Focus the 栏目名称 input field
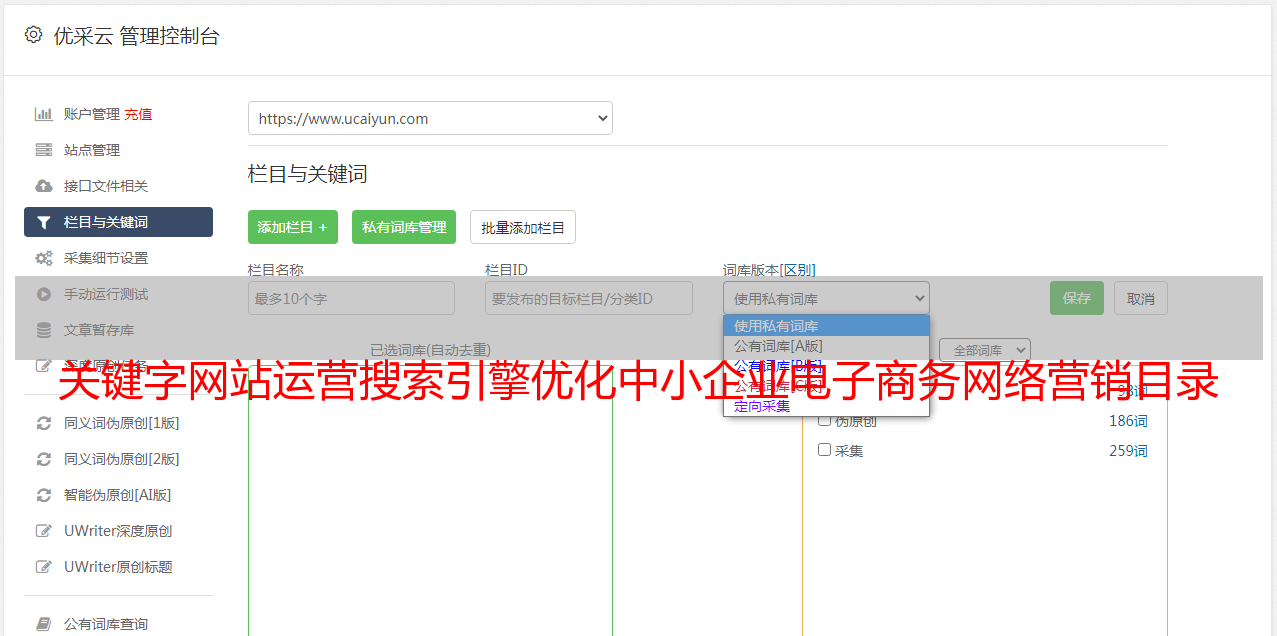The image size is (1277, 636). [351, 298]
